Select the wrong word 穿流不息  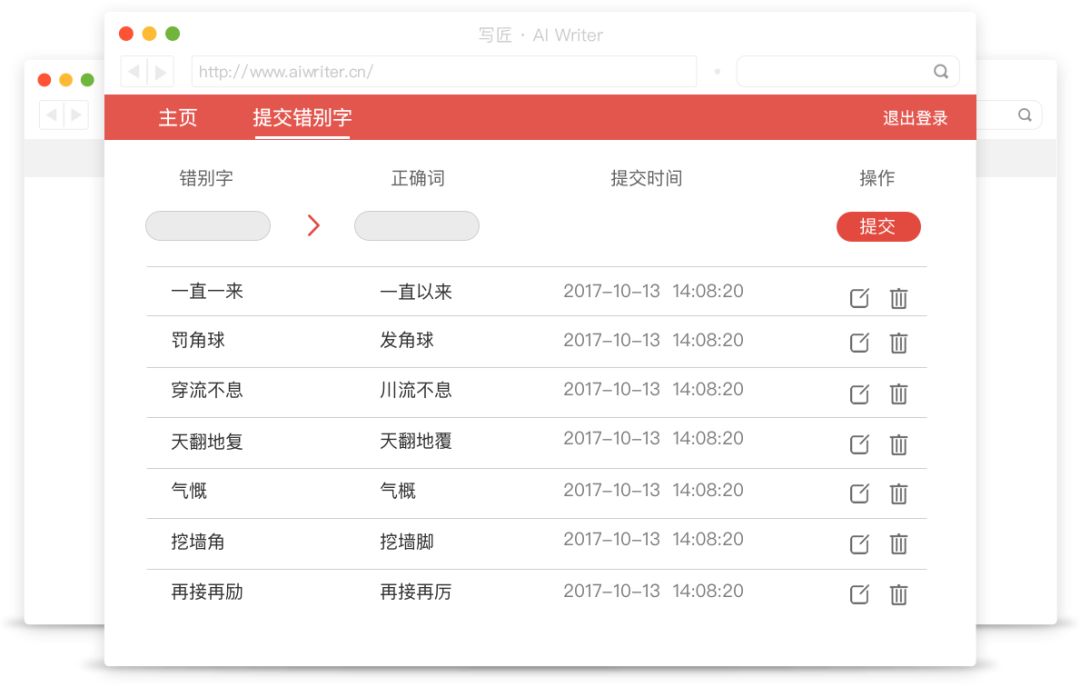click(x=207, y=391)
